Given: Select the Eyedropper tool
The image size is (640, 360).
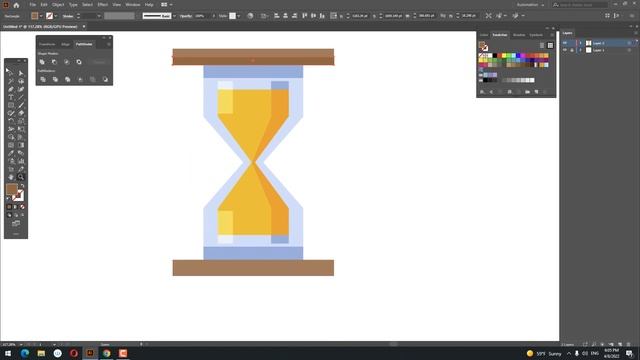Looking at the screenshot, I should 11,153.
